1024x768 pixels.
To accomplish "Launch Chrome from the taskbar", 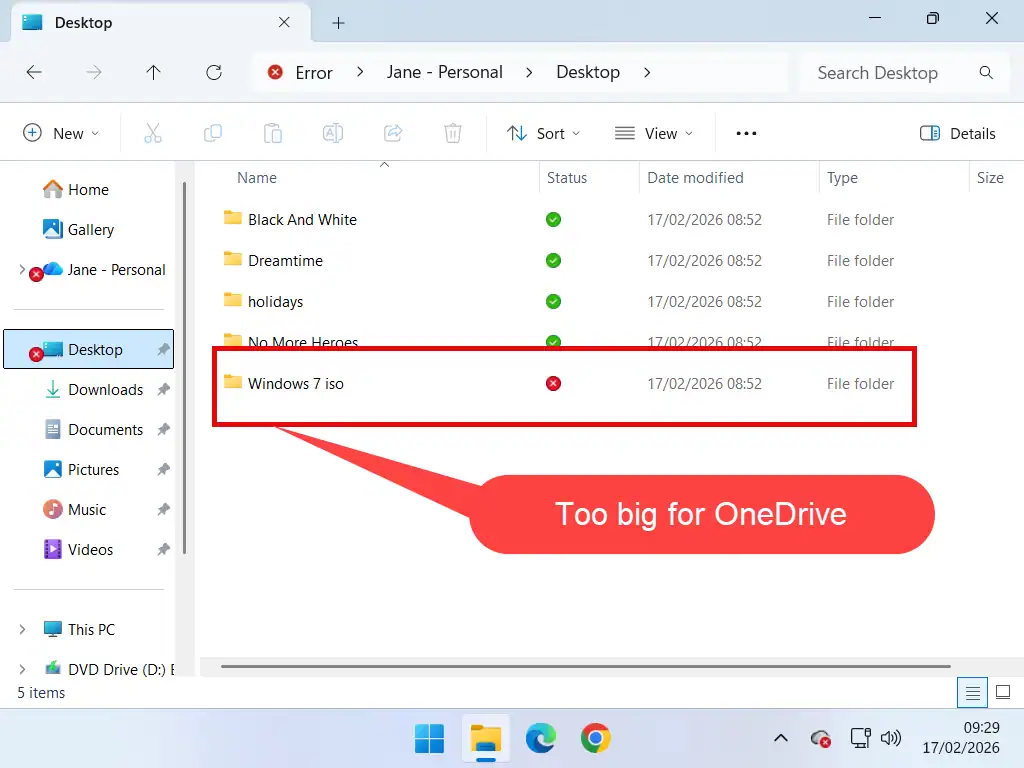I will coord(596,738).
